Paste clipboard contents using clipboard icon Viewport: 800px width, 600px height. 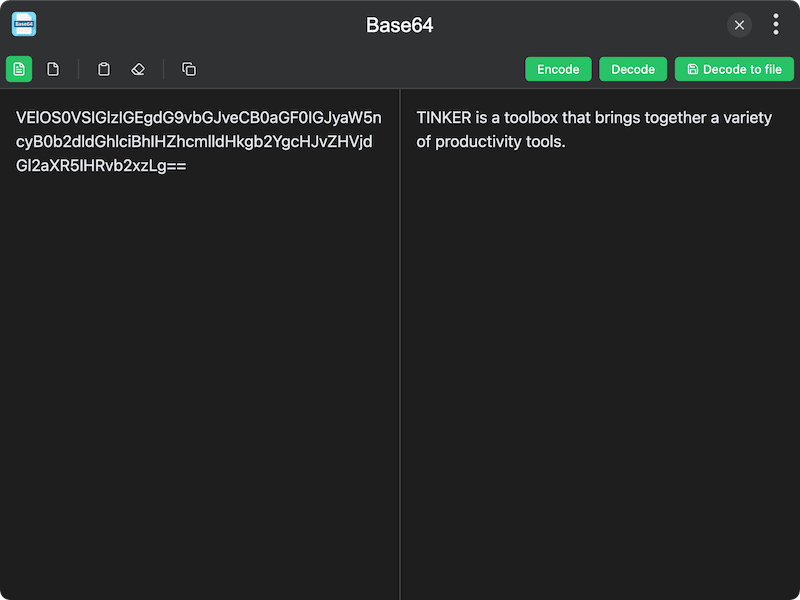point(104,69)
